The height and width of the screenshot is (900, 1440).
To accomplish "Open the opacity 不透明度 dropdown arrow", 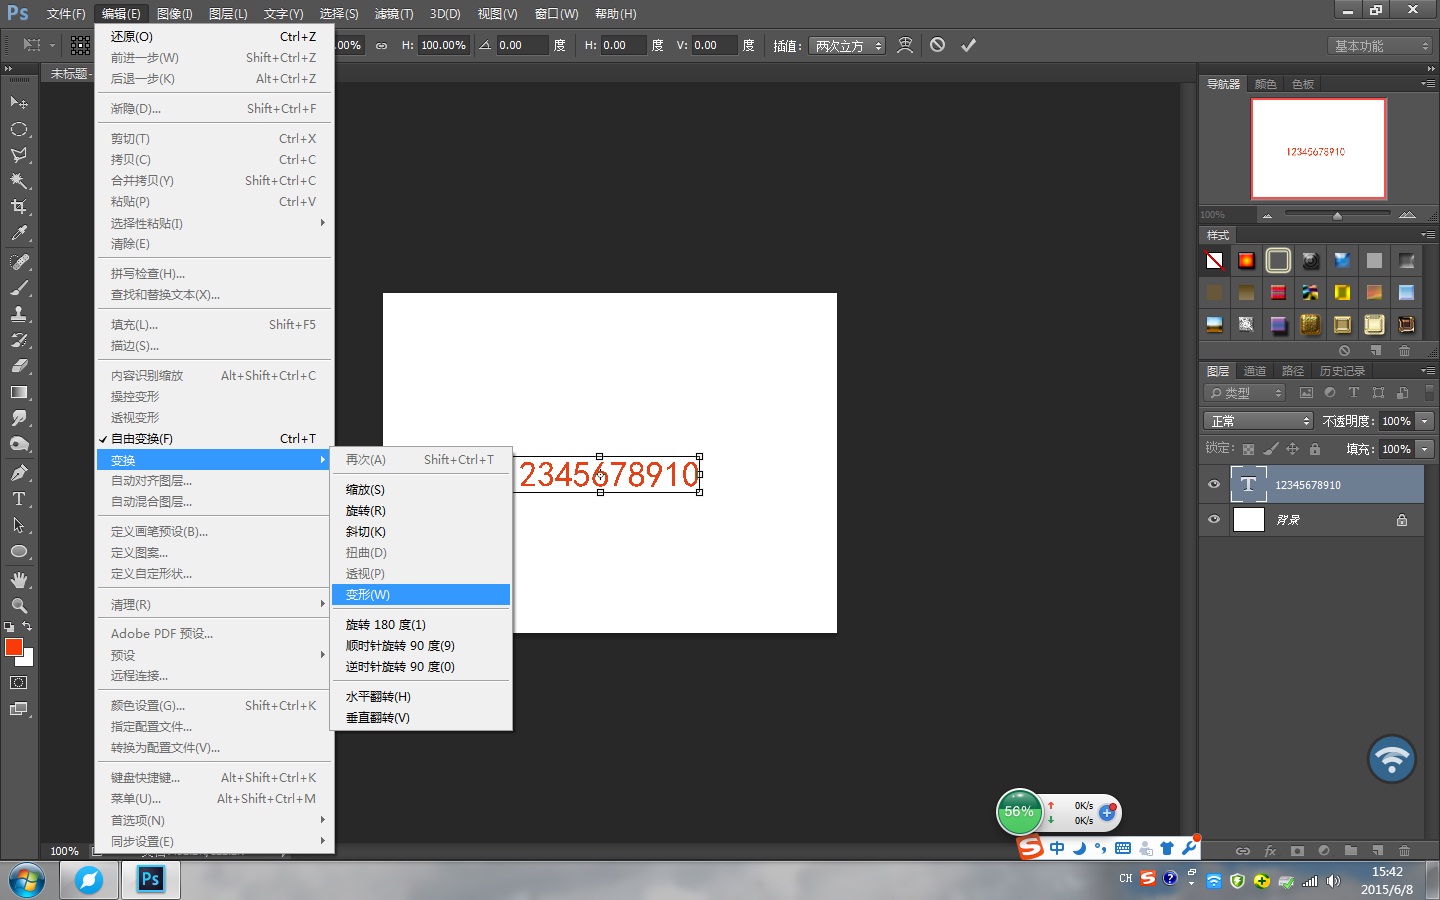I will (1425, 421).
